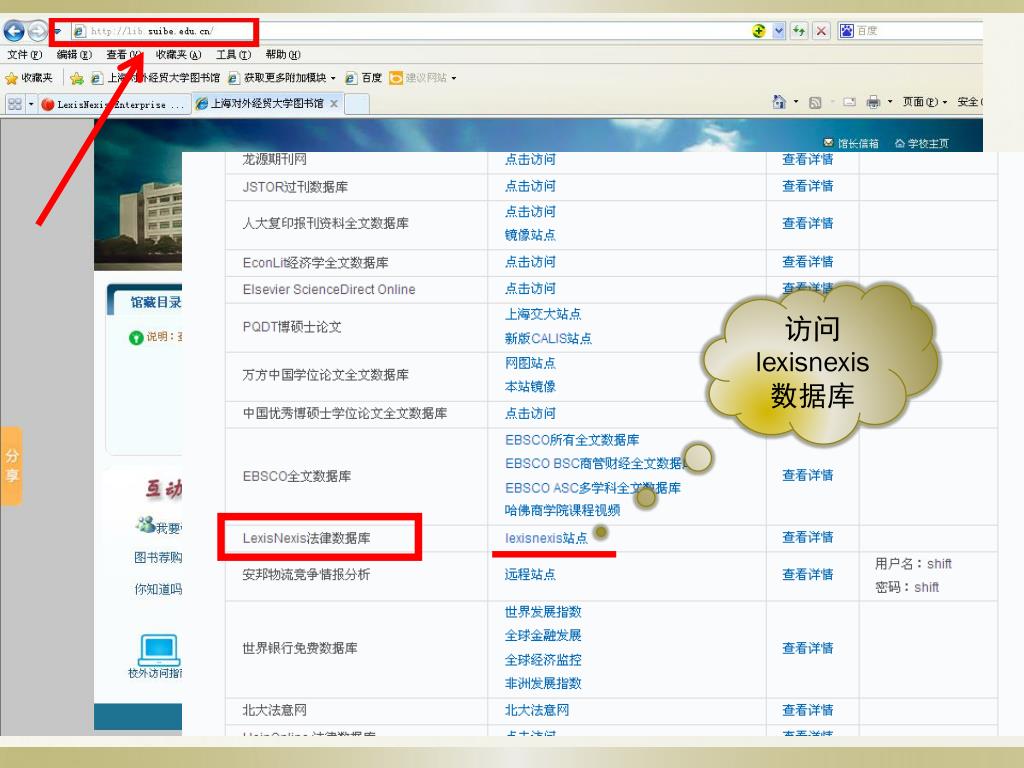The width and height of the screenshot is (1024, 768).
Task: Open the tab list dropdown arrow
Action: click(31, 104)
